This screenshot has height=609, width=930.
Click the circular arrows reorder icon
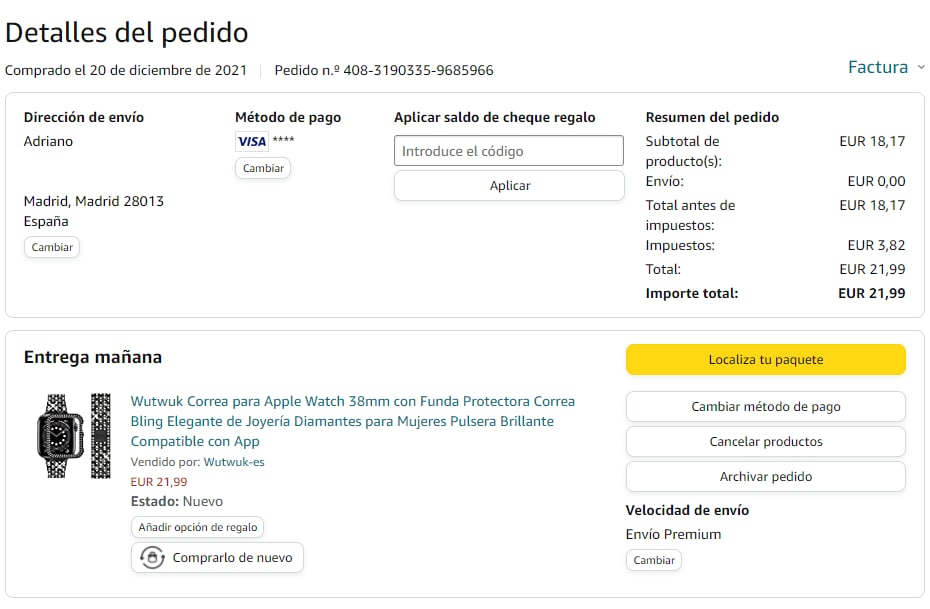click(152, 558)
